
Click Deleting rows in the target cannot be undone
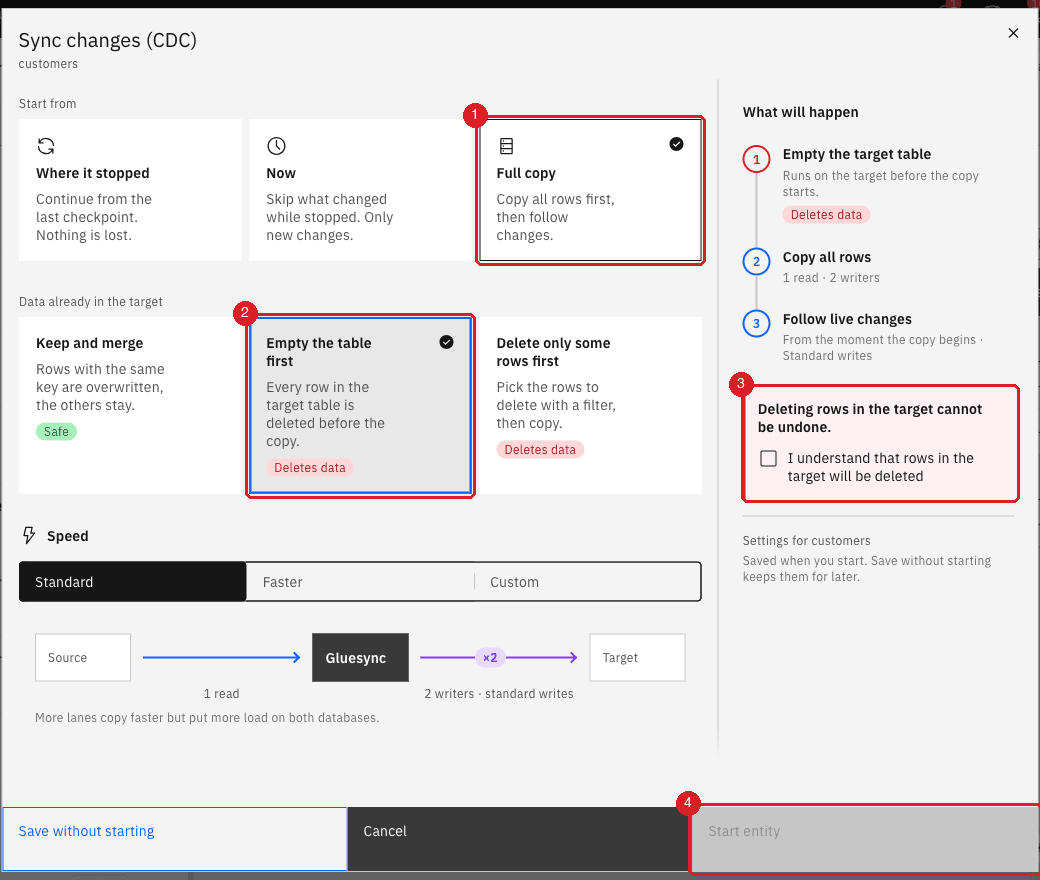870,418
